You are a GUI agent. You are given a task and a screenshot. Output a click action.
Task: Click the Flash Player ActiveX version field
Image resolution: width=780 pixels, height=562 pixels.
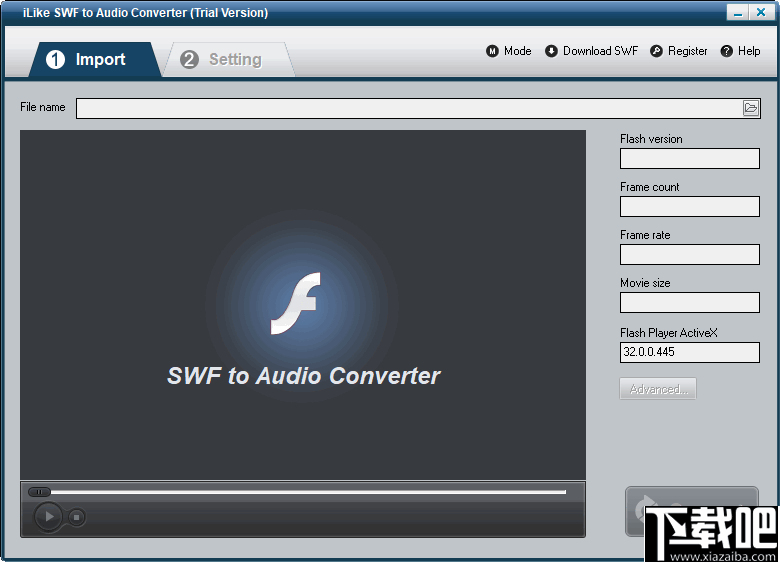(x=689, y=352)
